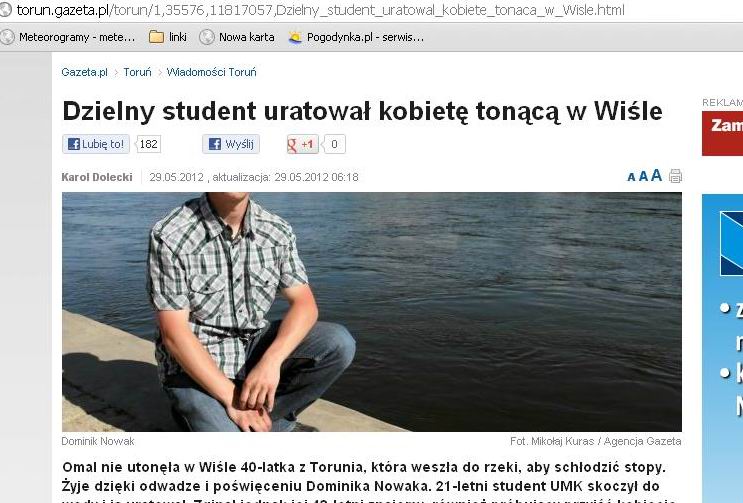743x503 pixels.
Task: Select the largest font size A
Action: pos(656,176)
